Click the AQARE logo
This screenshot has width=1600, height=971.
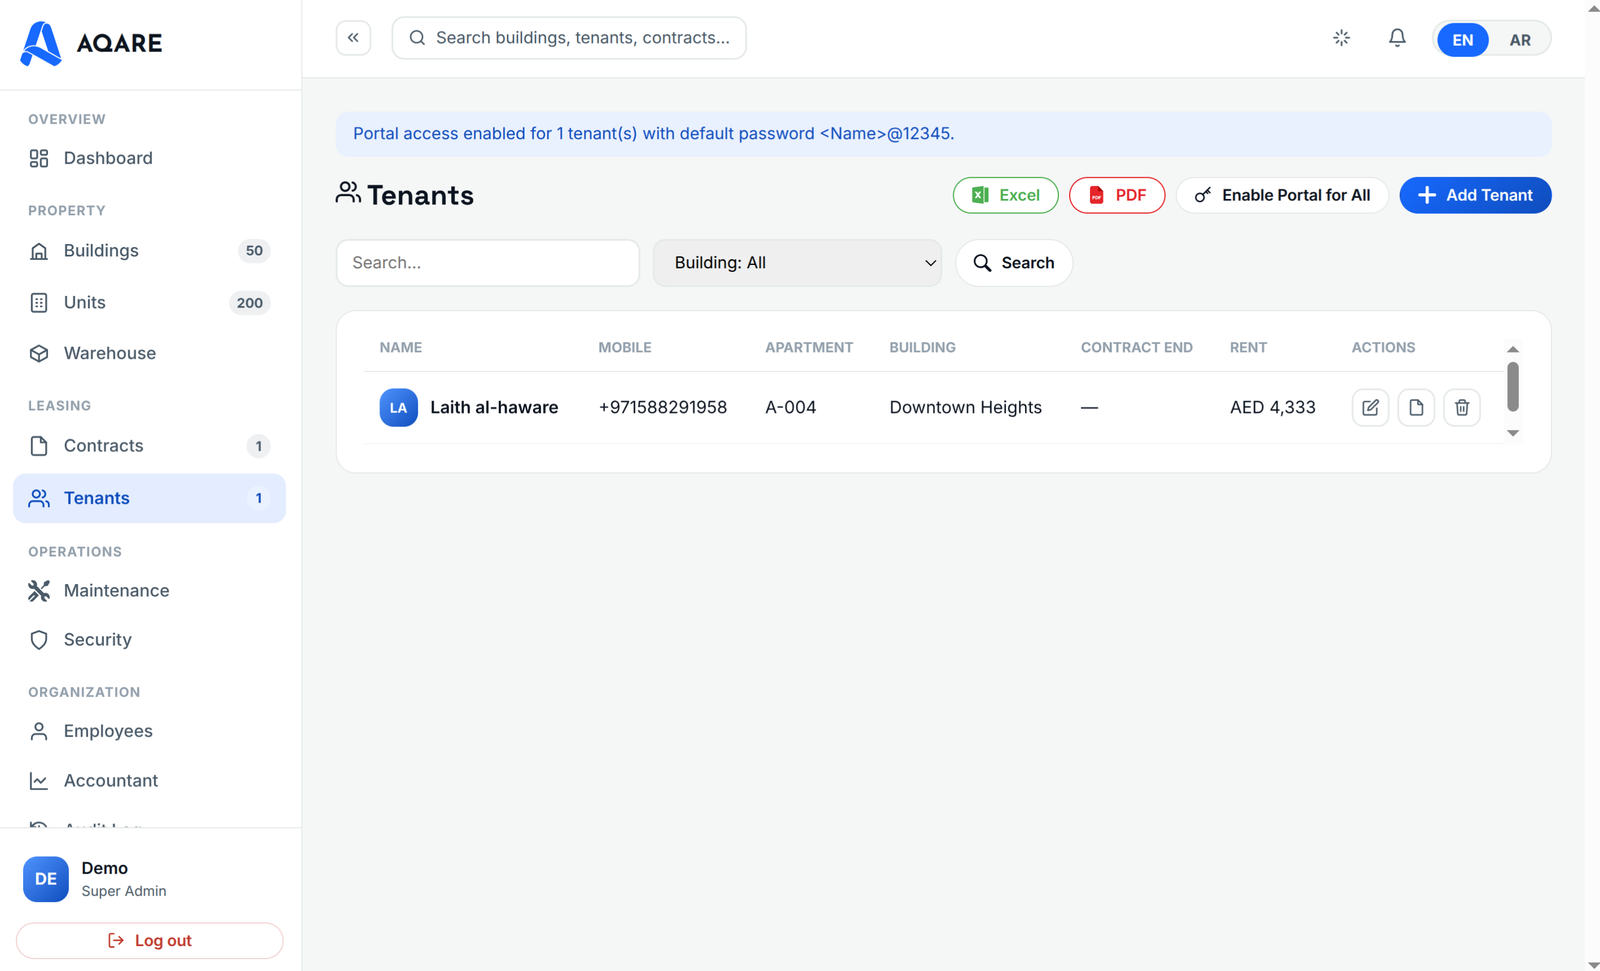tap(91, 43)
